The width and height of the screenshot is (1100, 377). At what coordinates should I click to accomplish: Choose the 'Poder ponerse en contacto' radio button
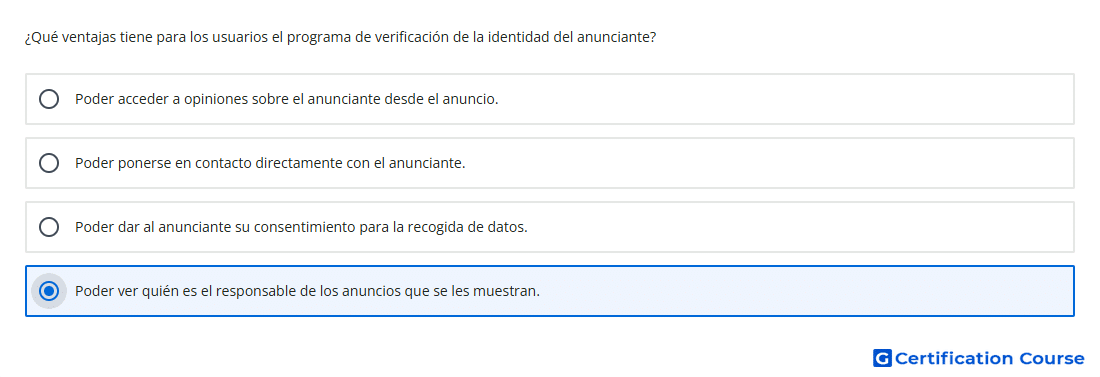49,163
